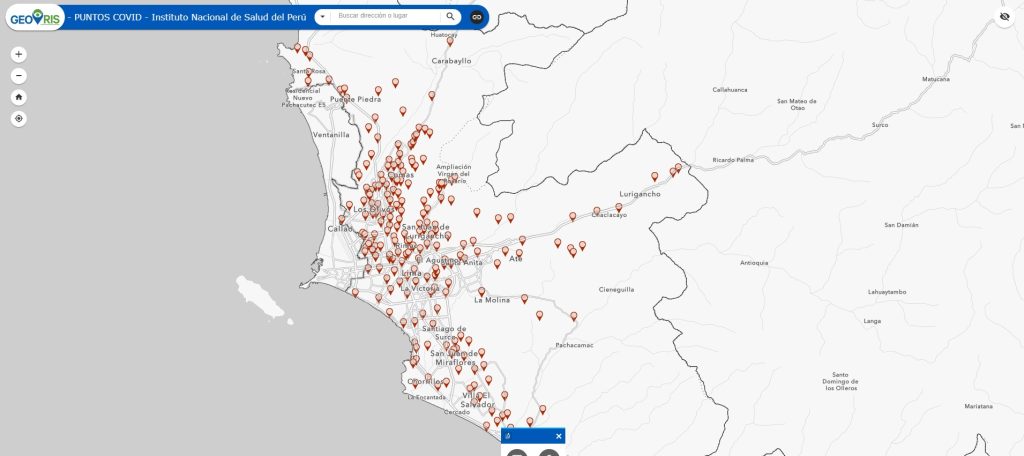Click left round button in bottom popup

point(516,453)
